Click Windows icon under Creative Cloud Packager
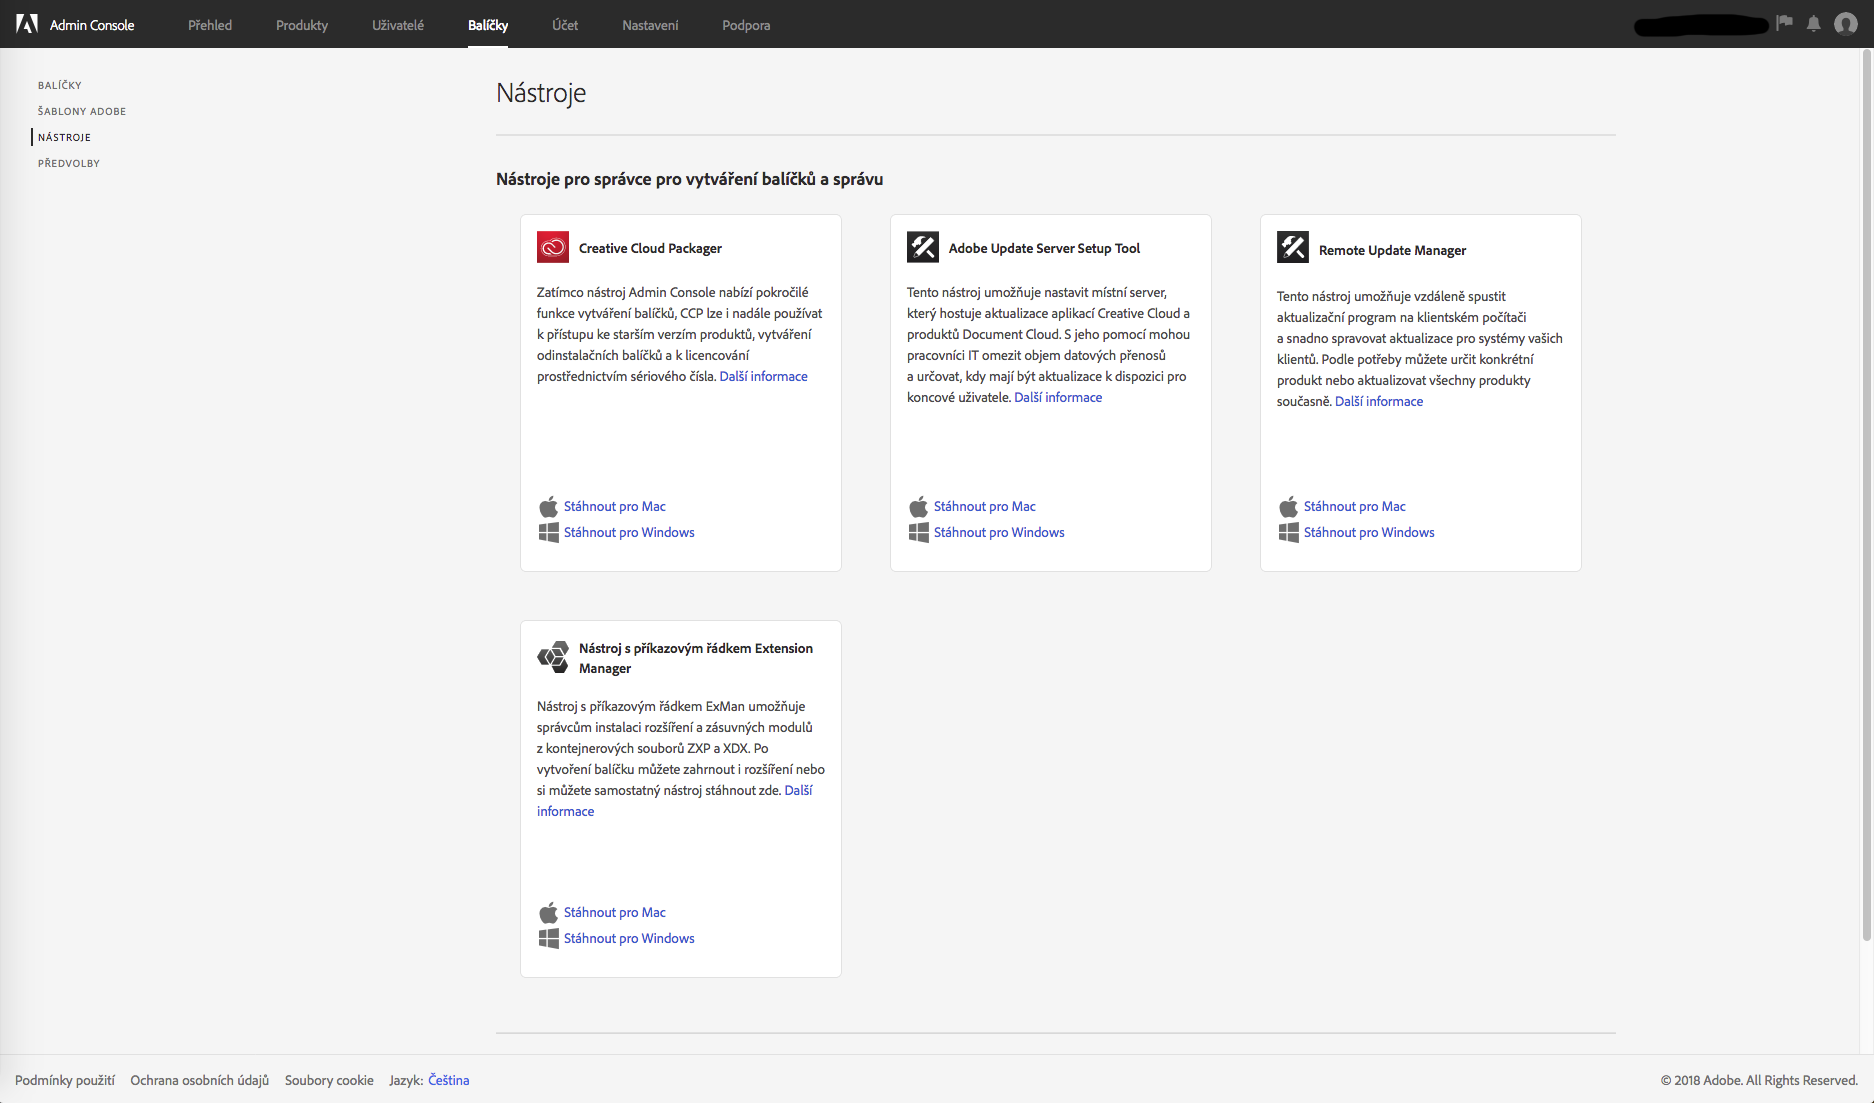 tap(548, 532)
